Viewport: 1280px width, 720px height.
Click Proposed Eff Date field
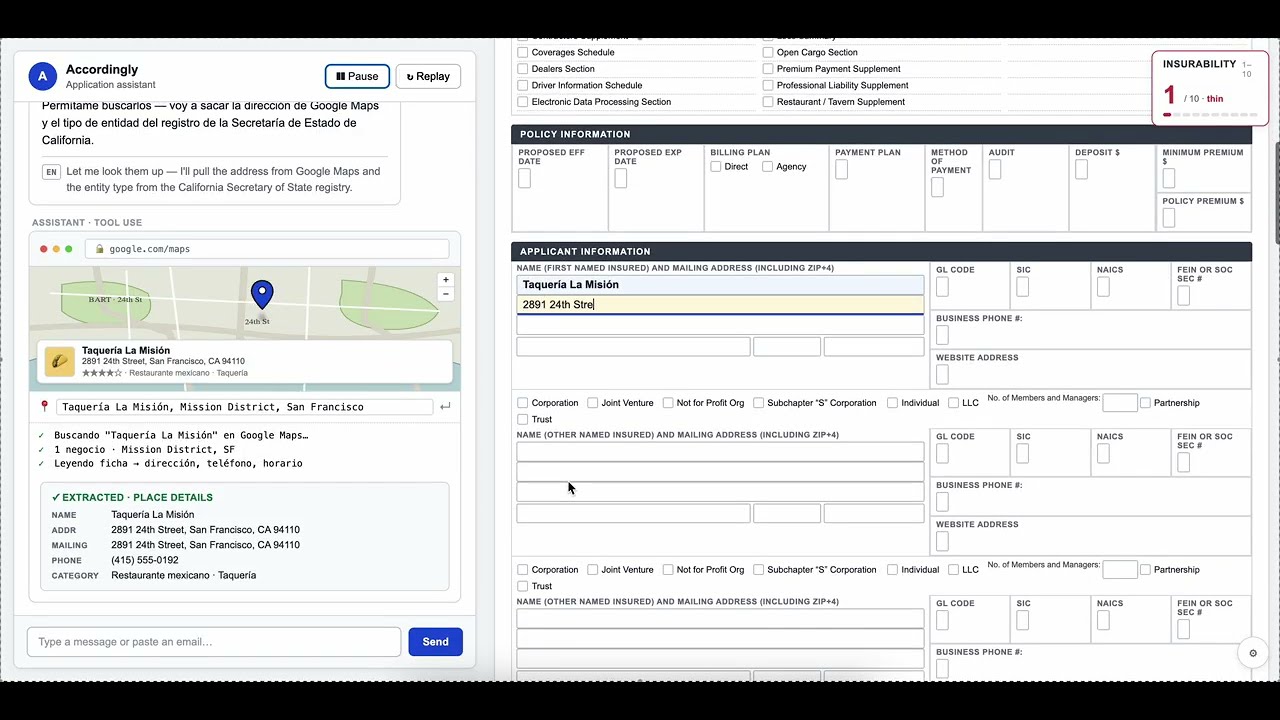coord(524,179)
